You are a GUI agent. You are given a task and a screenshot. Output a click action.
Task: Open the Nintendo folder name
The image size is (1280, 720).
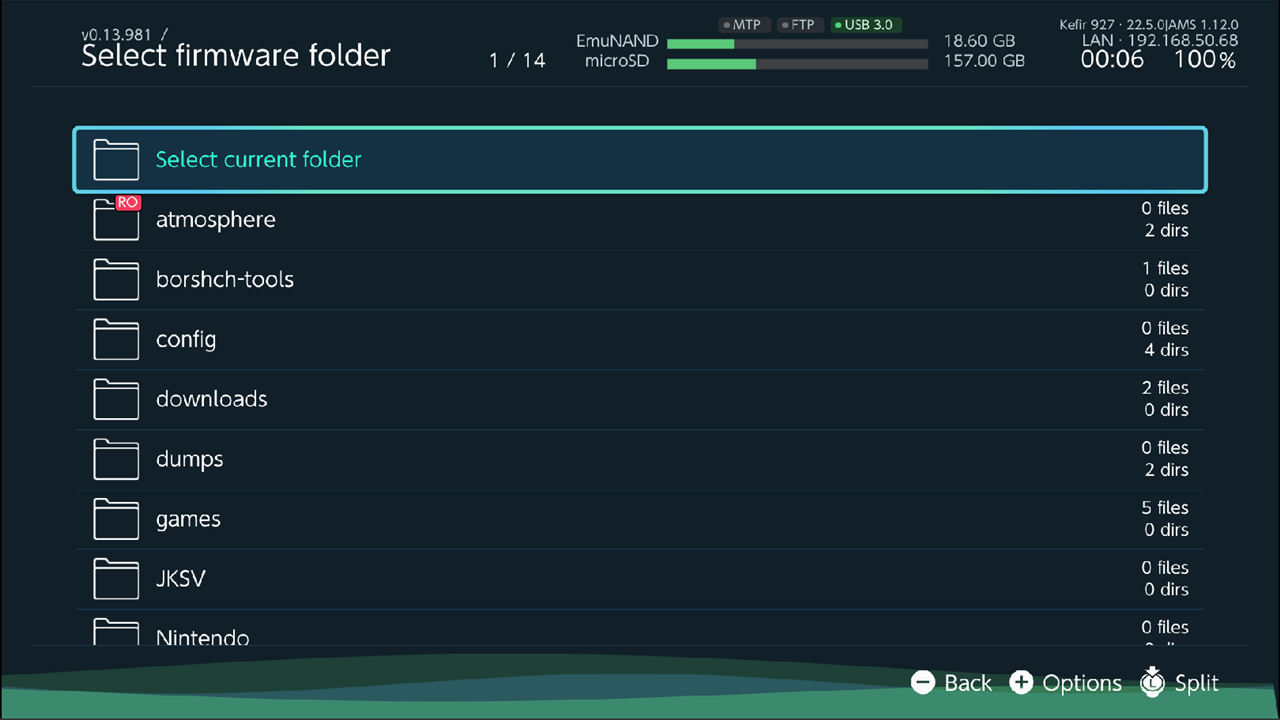click(x=203, y=637)
